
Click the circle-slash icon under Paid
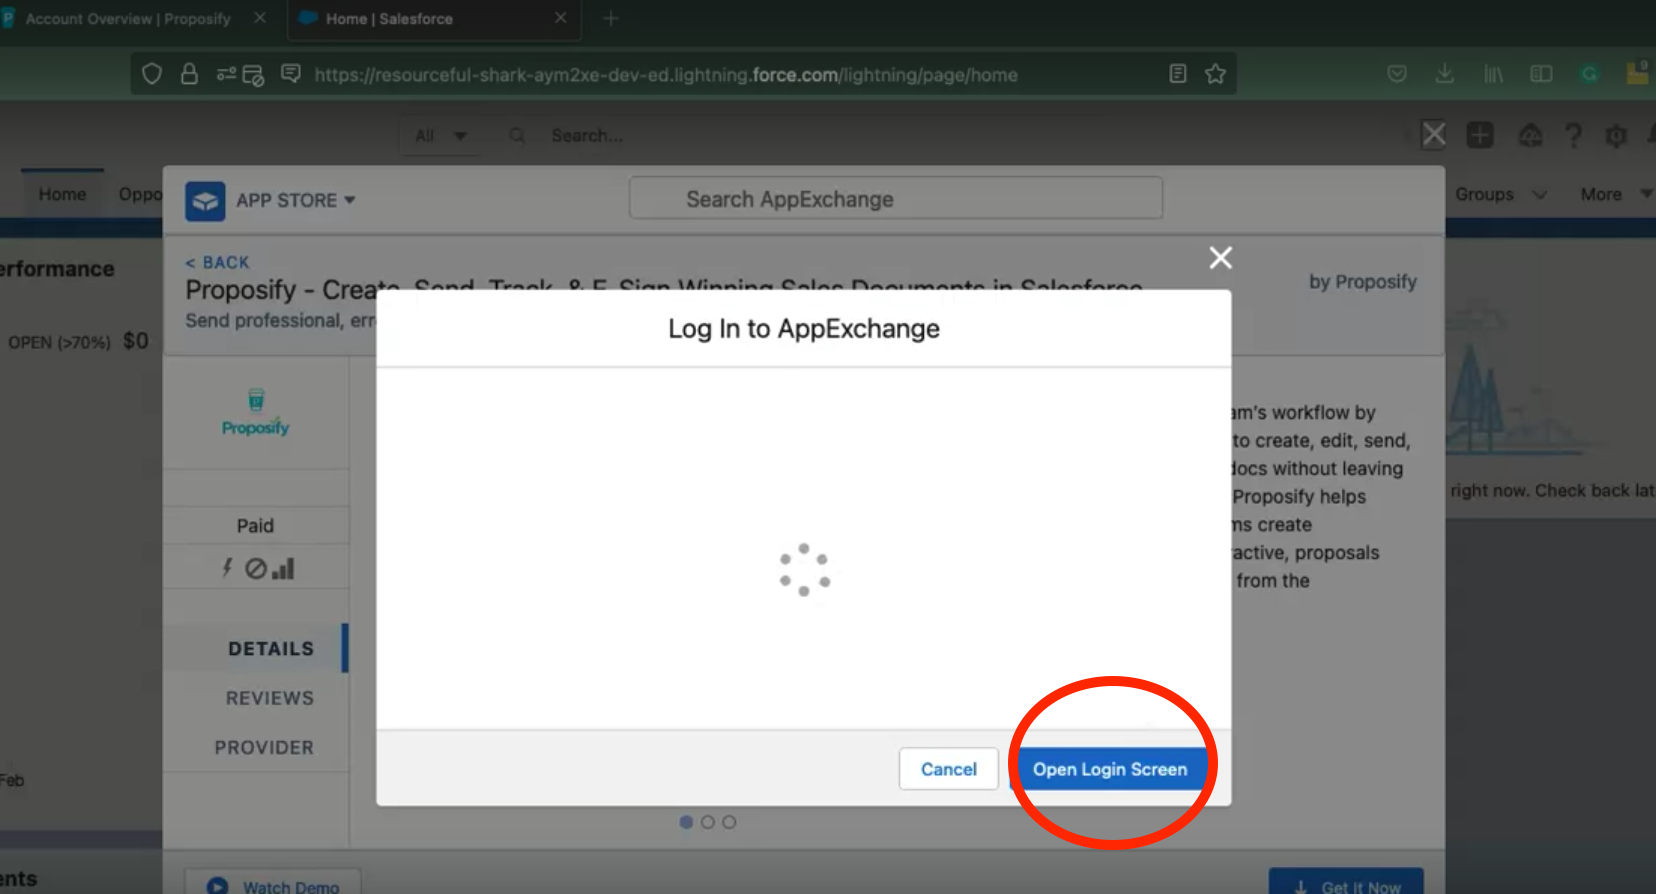coord(256,568)
